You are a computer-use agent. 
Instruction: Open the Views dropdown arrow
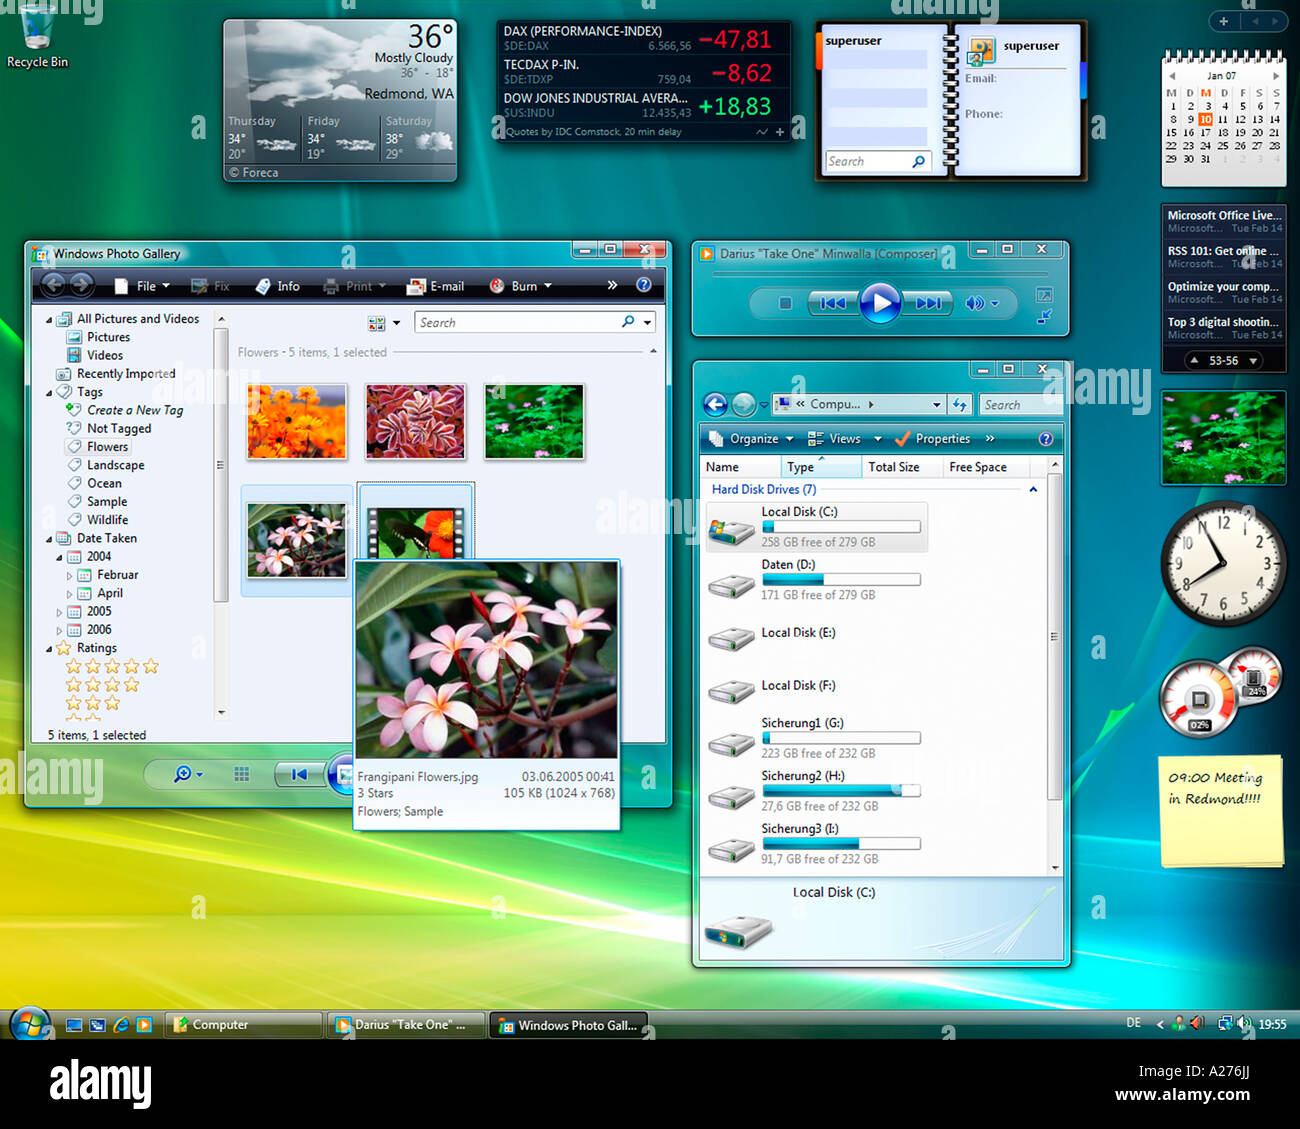coord(878,439)
